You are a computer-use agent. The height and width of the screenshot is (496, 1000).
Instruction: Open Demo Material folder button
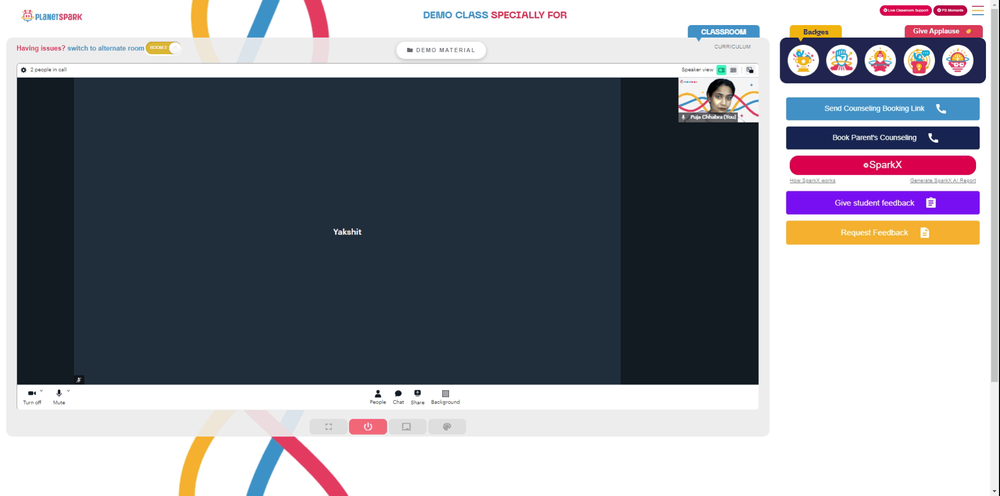(x=441, y=50)
